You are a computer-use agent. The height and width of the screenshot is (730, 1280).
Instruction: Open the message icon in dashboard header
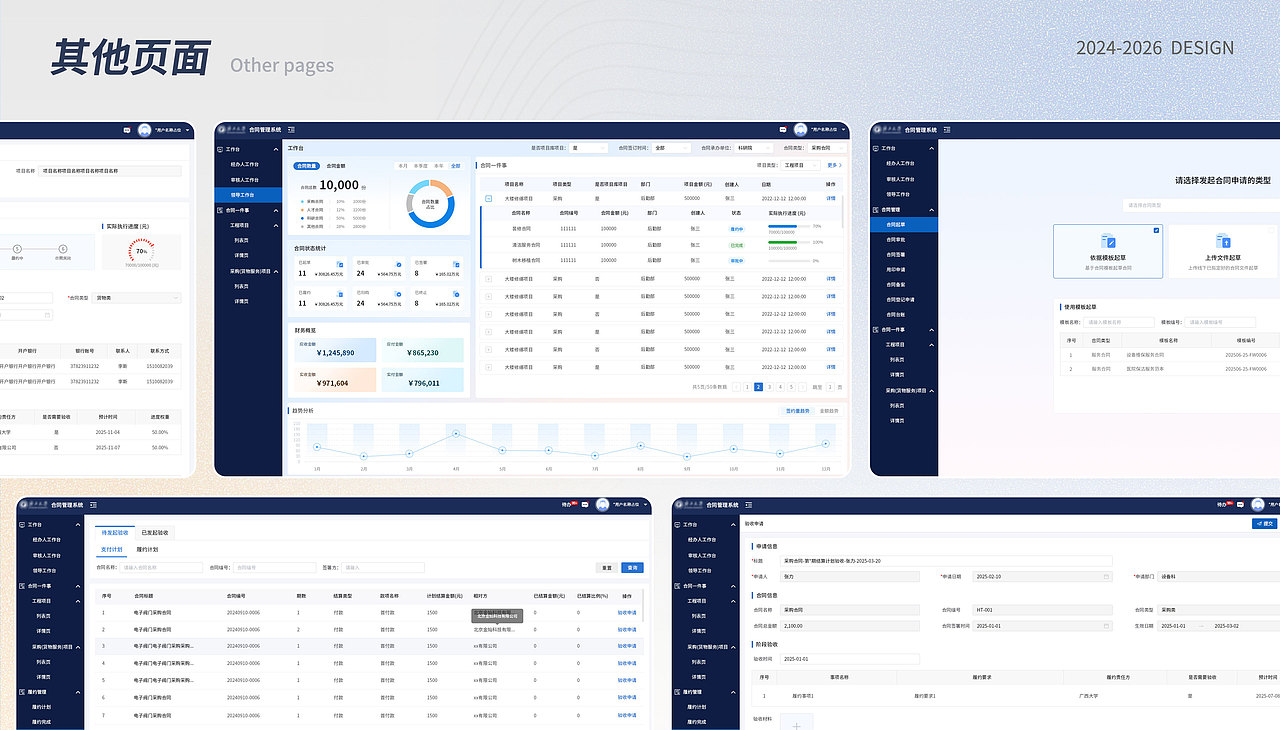coord(784,129)
